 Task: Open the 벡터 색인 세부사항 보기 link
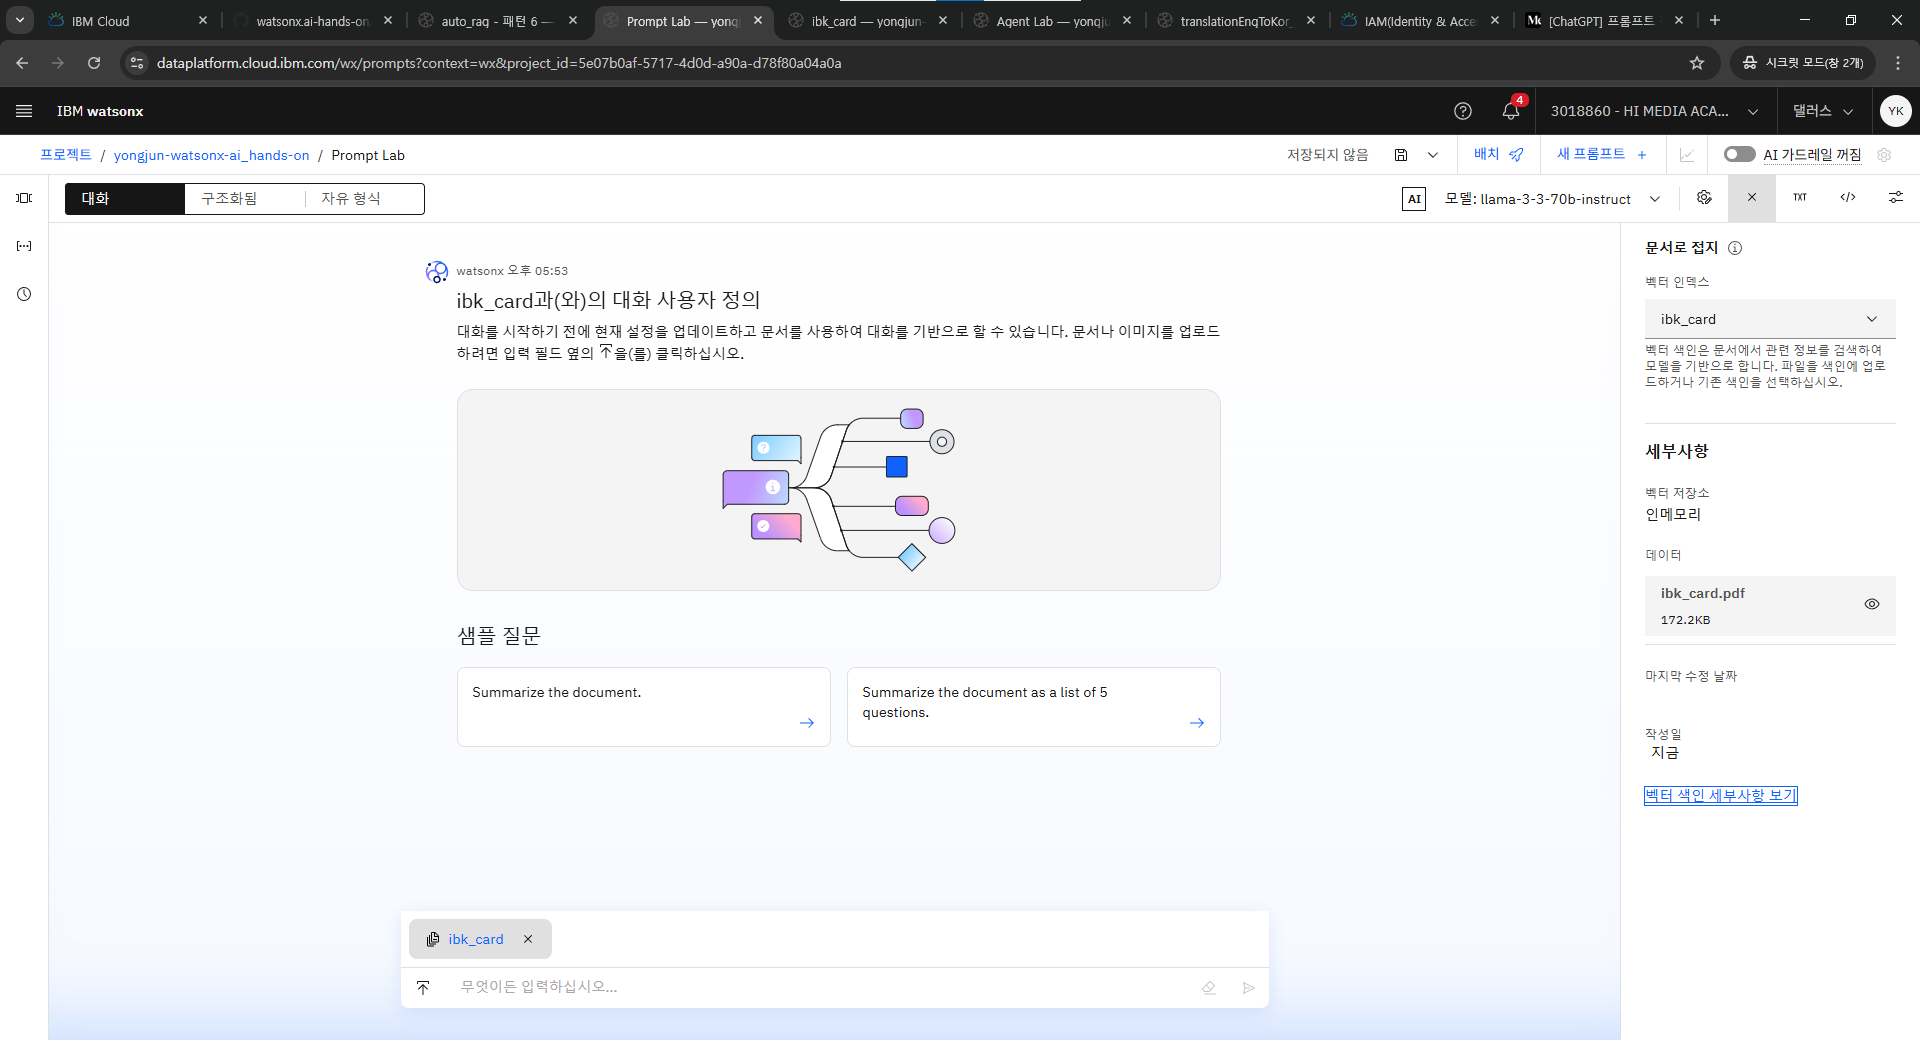1721,795
